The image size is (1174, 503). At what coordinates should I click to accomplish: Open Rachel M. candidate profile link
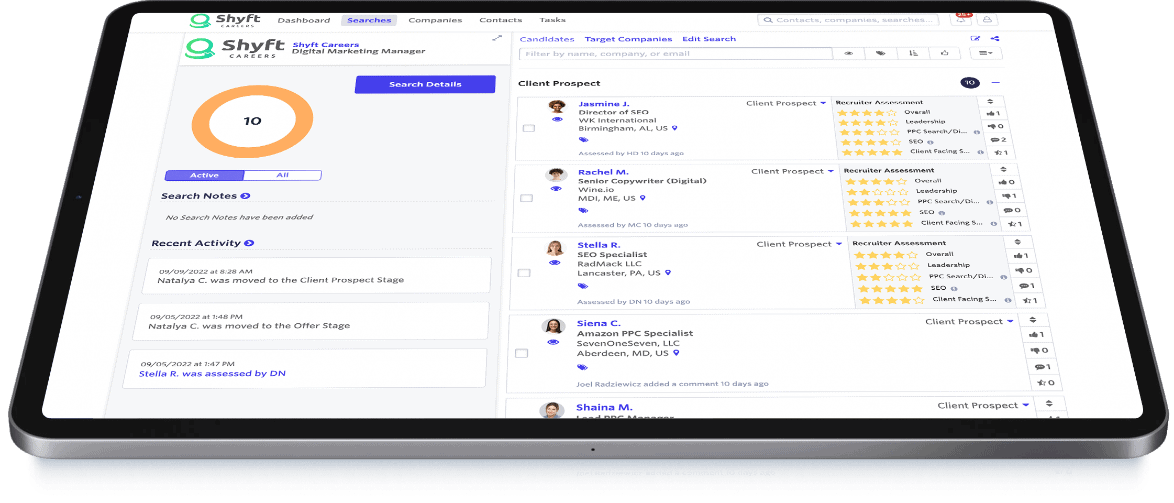pyautogui.click(x=603, y=172)
